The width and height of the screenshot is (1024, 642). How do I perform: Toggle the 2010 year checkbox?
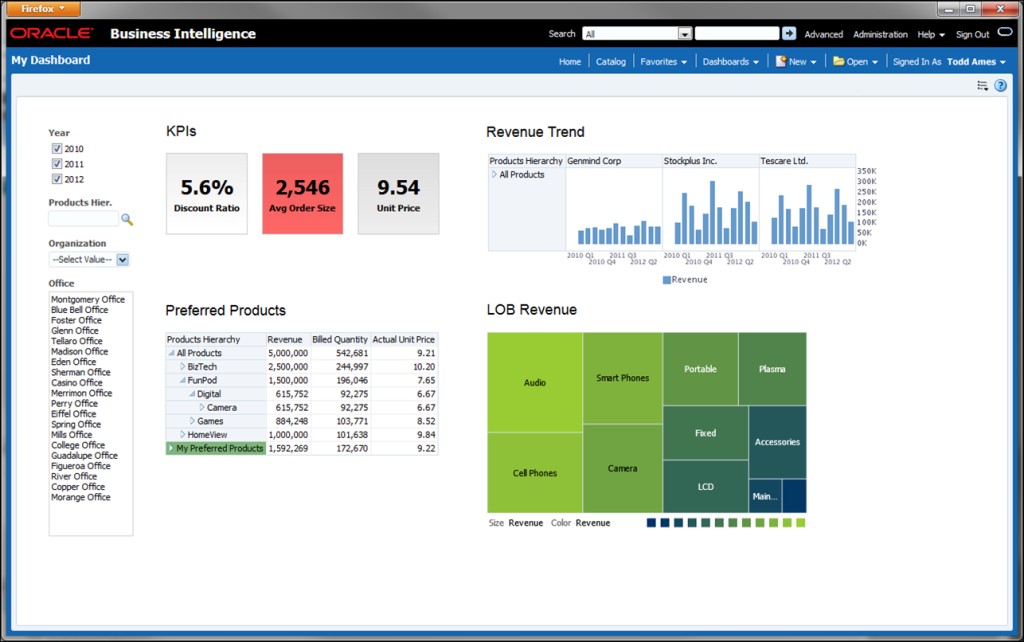[x=57, y=149]
